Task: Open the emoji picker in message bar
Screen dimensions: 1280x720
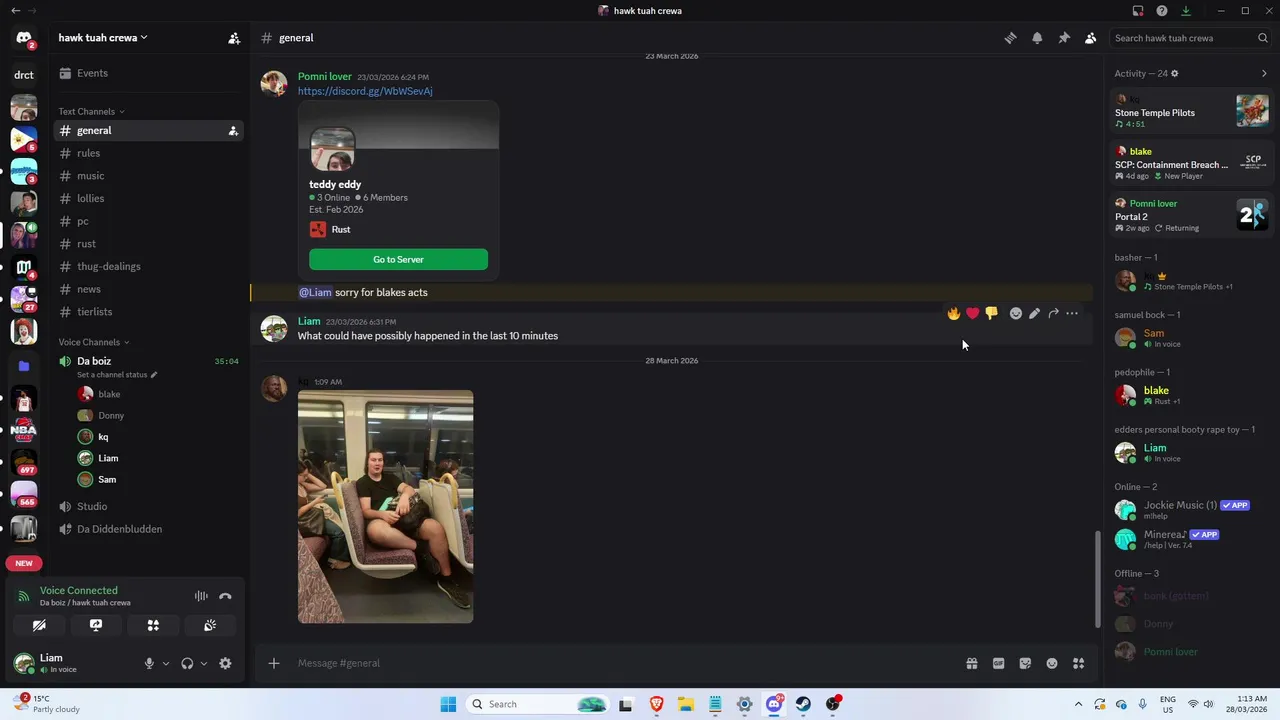Action: (1052, 663)
